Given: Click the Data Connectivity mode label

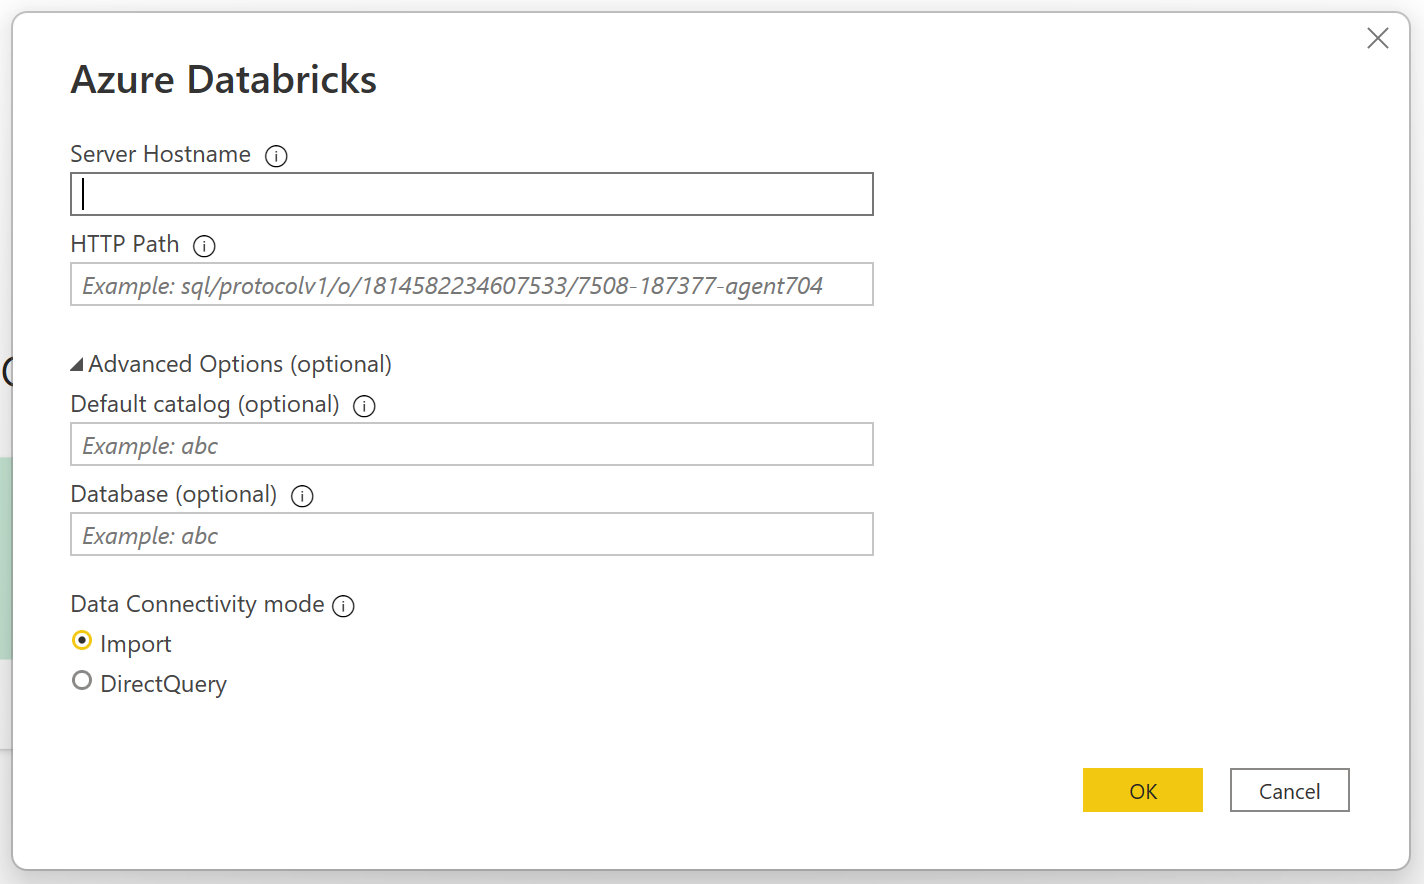Looking at the screenshot, I should (196, 604).
